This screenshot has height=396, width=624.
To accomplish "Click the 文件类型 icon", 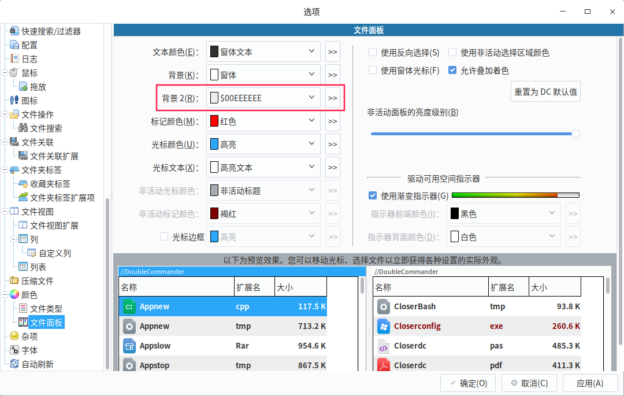I will click(x=23, y=308).
